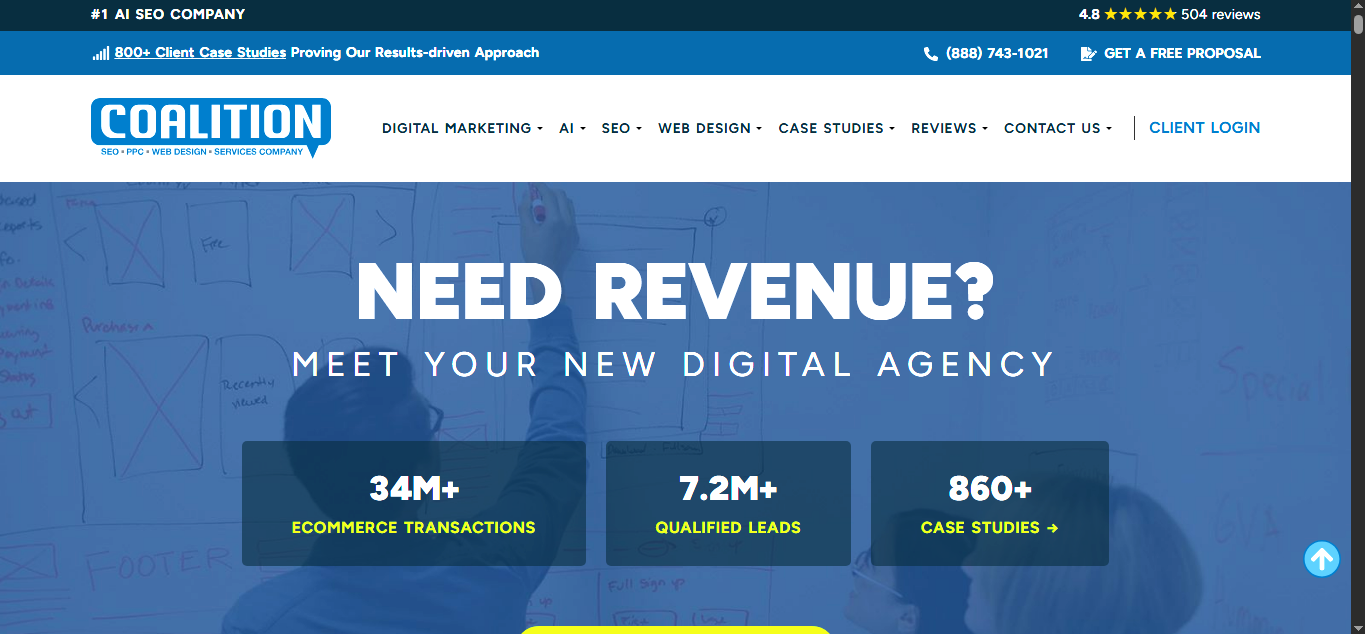Click the page vertical scrollbar thumb
Screen dimensions: 1365x634
coord(1357,23)
